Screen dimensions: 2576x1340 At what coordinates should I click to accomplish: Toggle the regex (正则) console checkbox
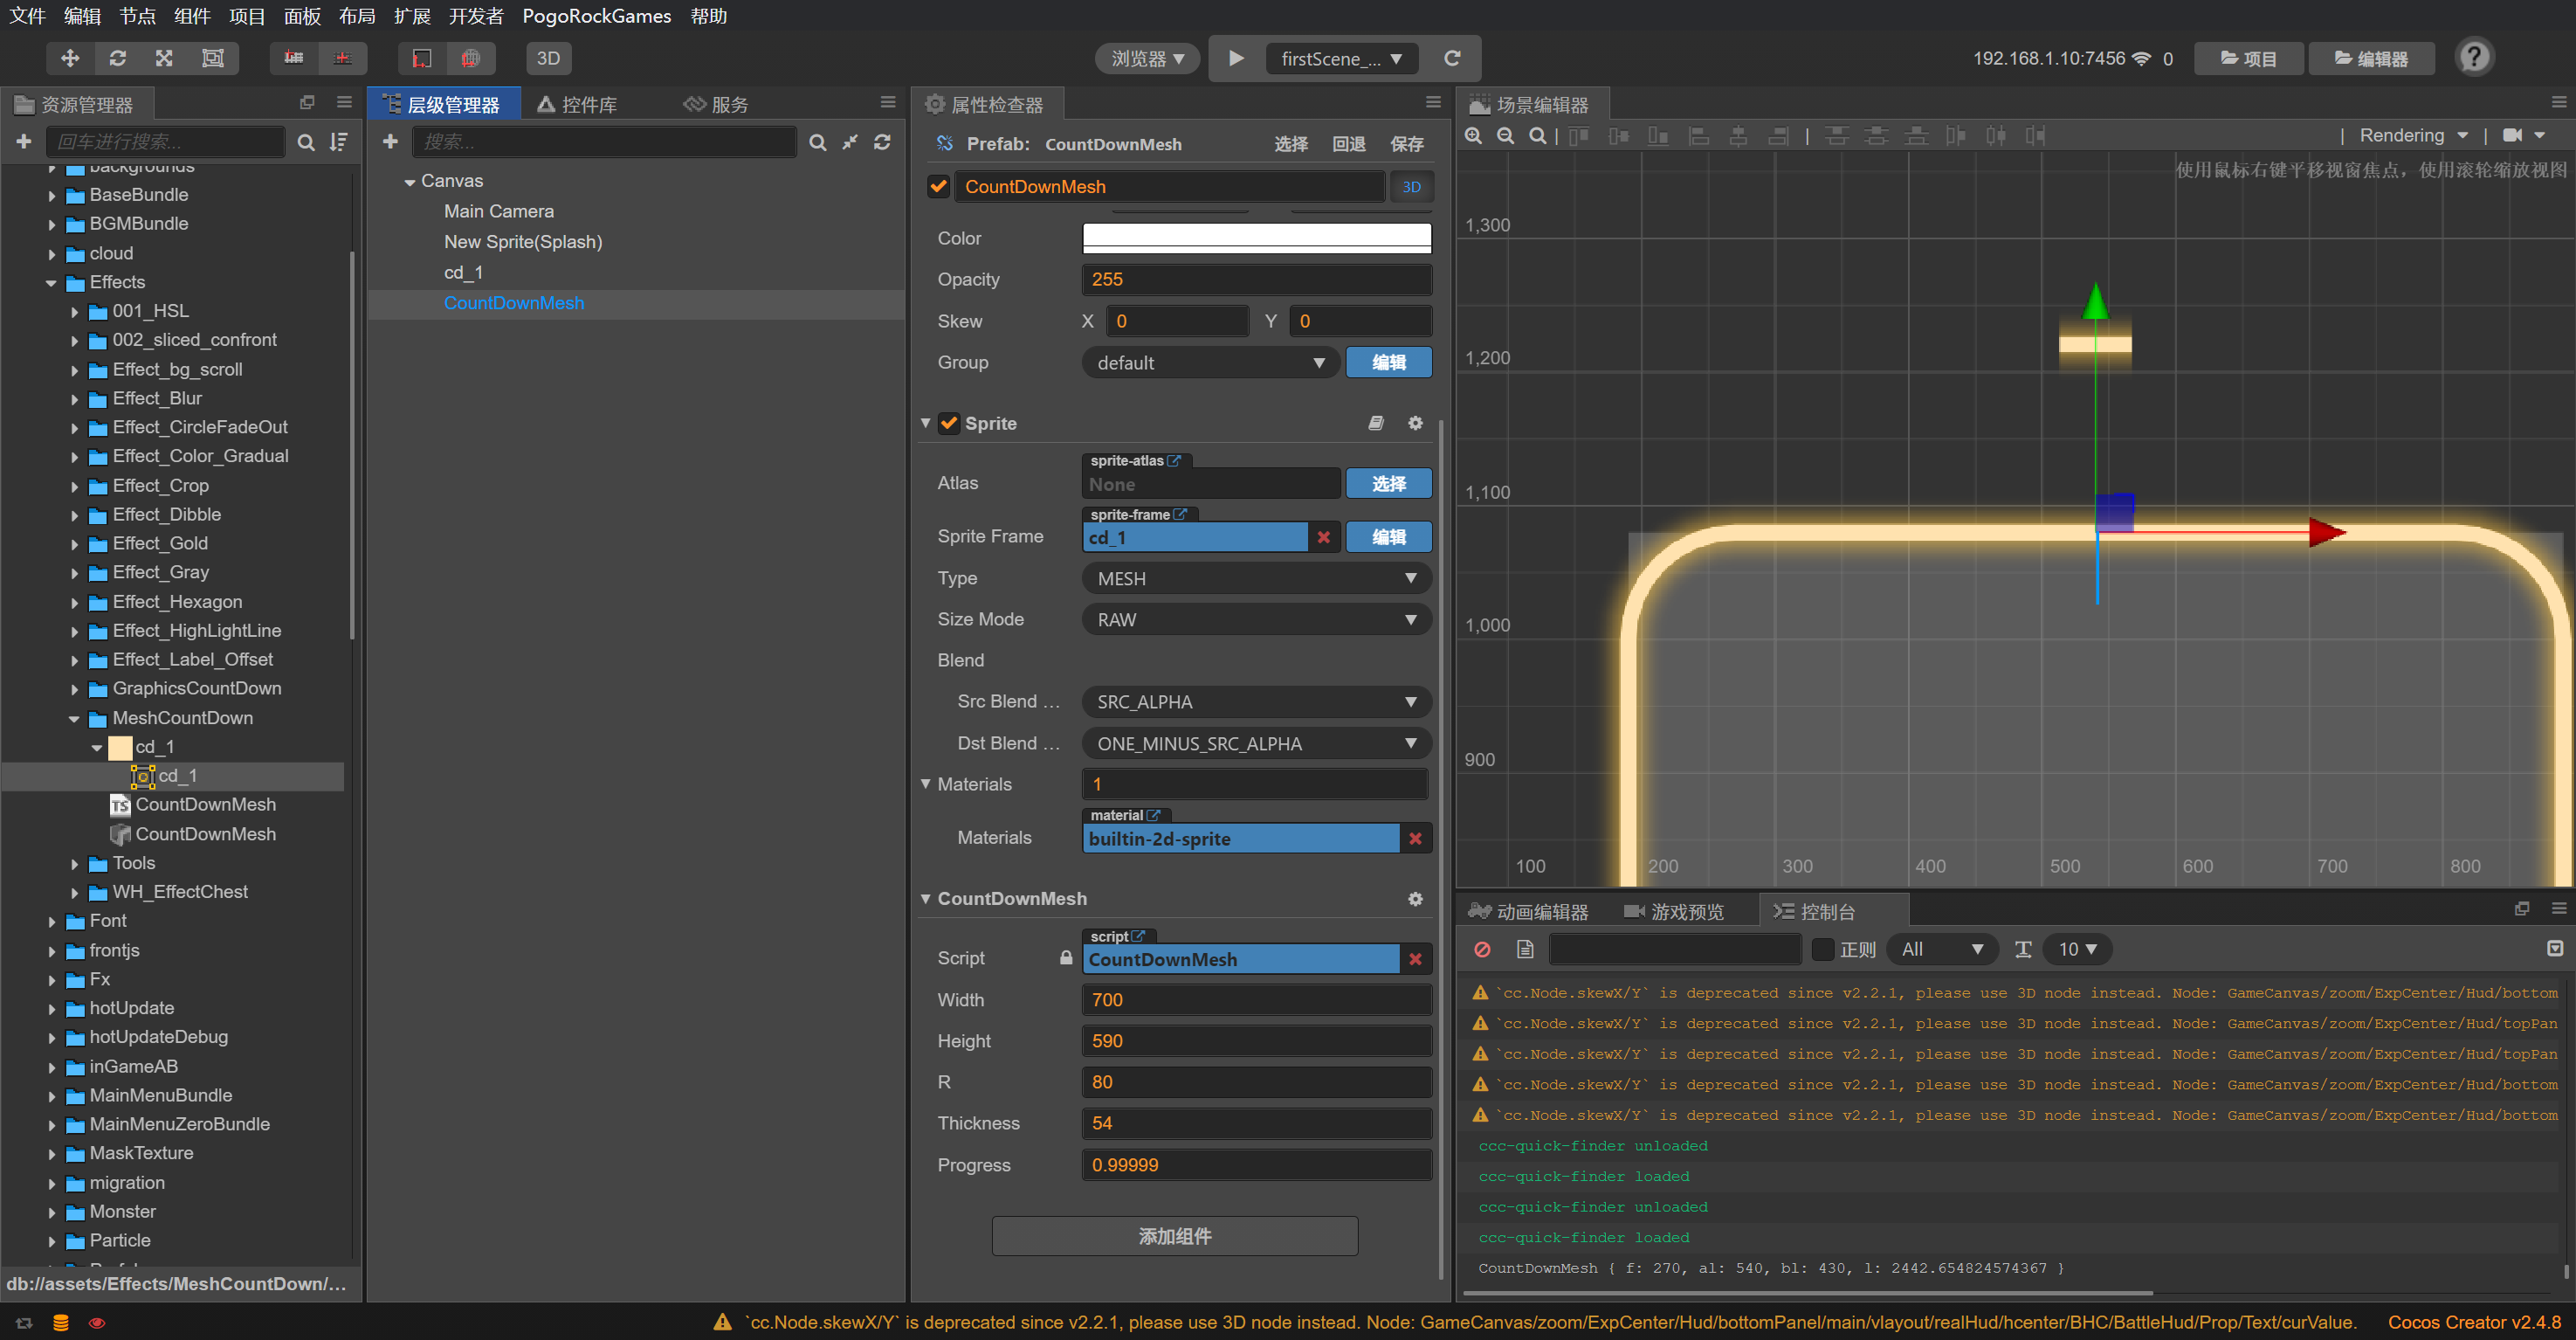pos(1822,949)
